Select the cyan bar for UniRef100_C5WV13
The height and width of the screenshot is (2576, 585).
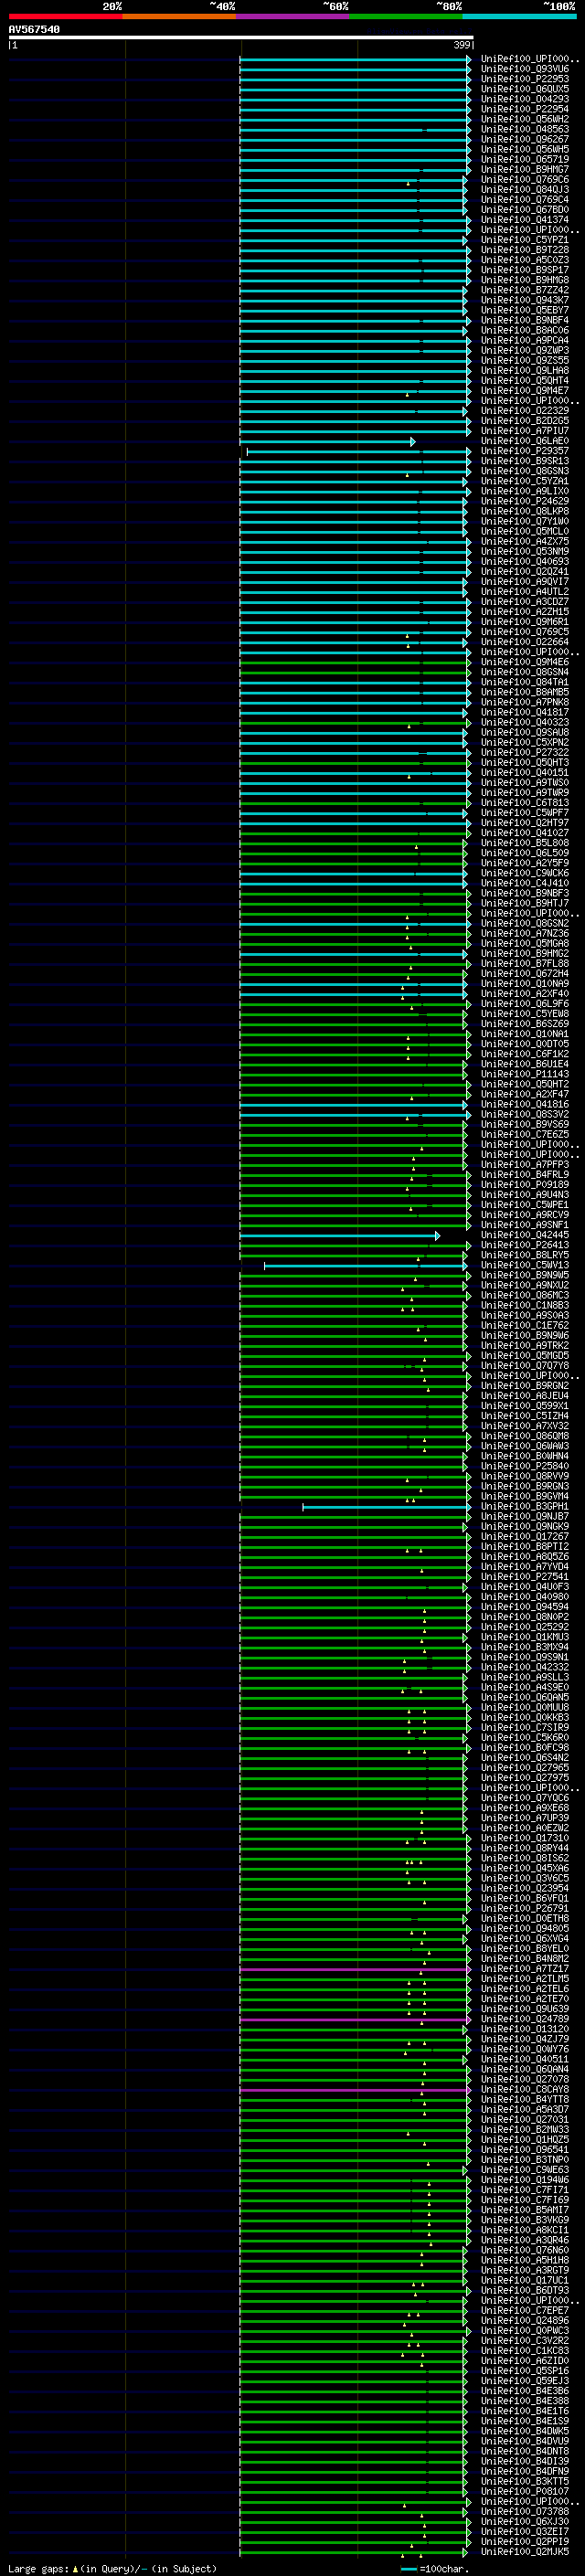point(366,1266)
